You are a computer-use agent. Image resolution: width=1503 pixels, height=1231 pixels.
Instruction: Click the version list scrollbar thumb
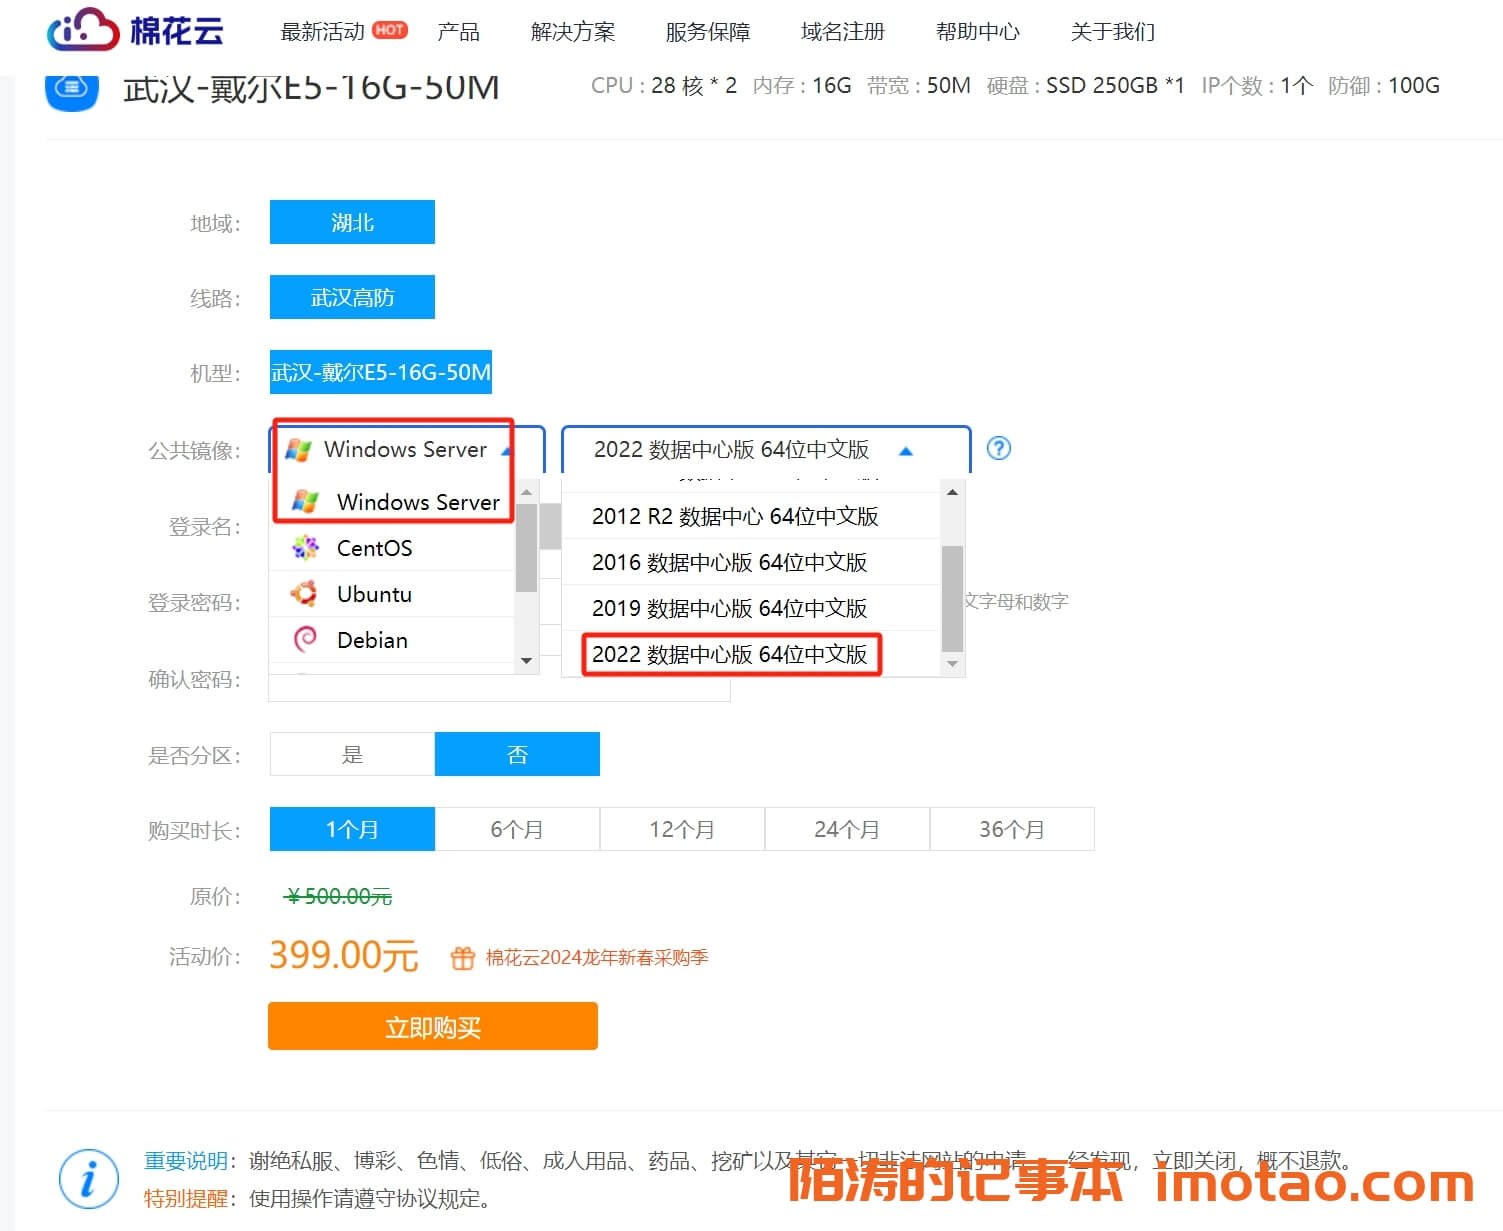pyautogui.click(x=953, y=598)
